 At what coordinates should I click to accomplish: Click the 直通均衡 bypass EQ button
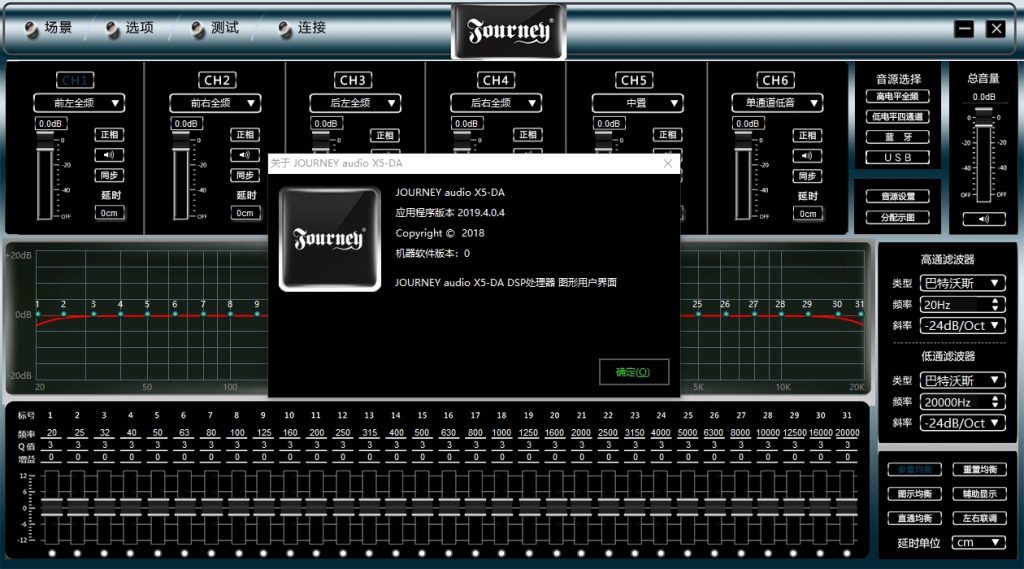pos(914,518)
